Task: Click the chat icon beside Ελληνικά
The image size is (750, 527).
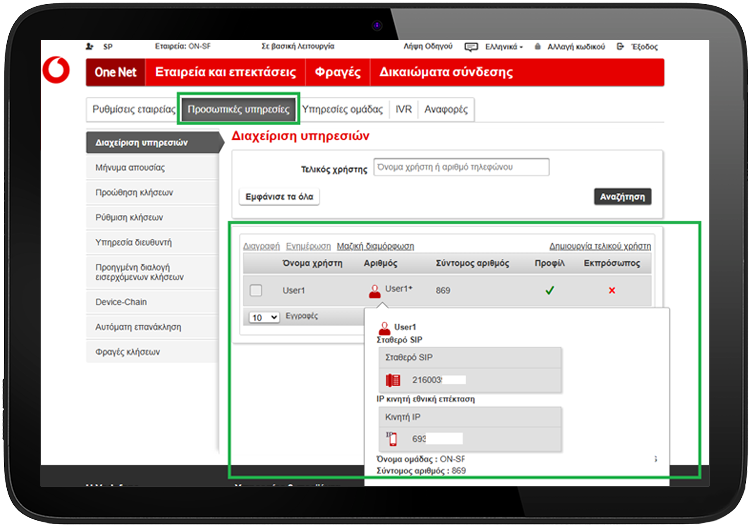Action: tap(471, 47)
